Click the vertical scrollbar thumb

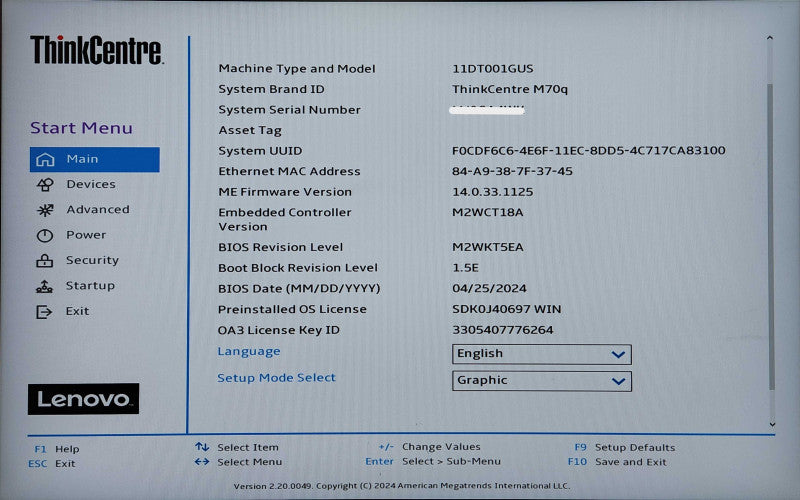click(771, 237)
